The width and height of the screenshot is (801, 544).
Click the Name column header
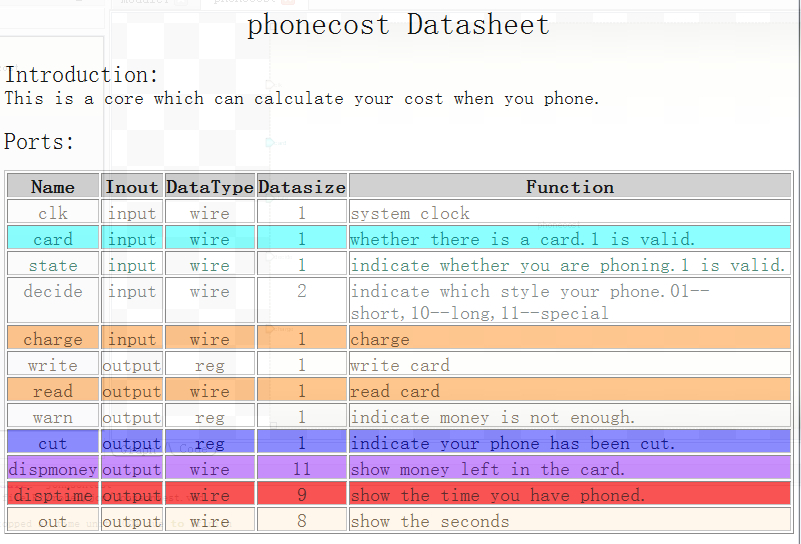53,186
